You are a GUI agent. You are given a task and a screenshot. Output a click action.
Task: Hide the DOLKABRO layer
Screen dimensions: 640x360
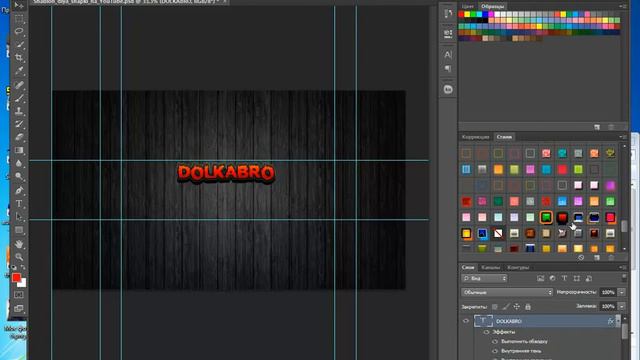click(x=466, y=321)
